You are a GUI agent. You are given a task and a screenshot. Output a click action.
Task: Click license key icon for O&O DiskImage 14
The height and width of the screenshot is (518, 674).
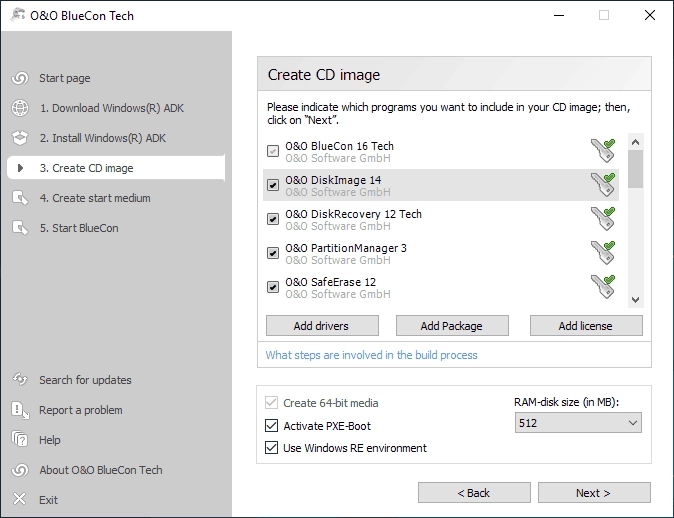pyautogui.click(x=603, y=185)
